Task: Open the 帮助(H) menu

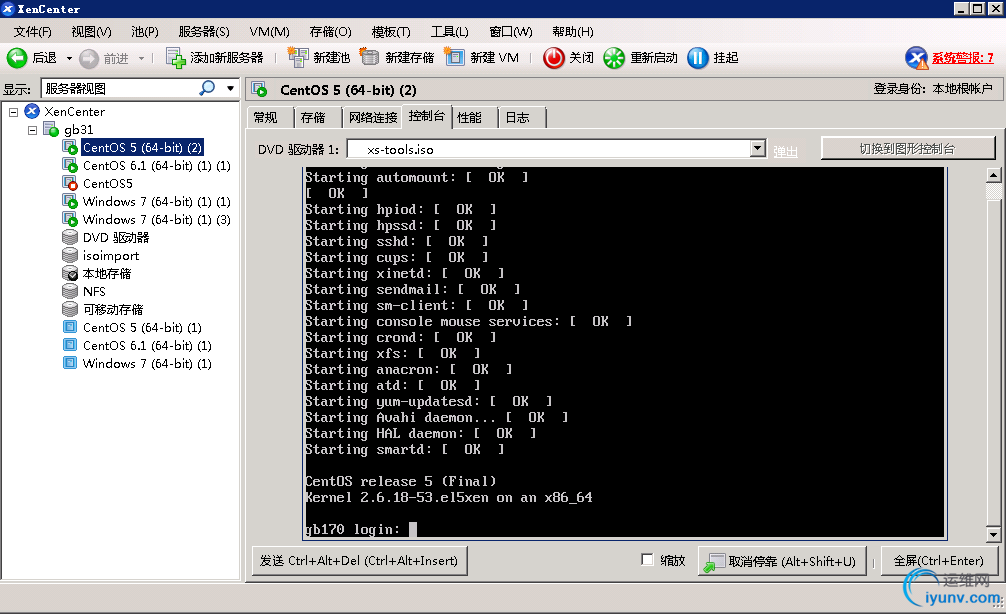Action: tap(572, 31)
